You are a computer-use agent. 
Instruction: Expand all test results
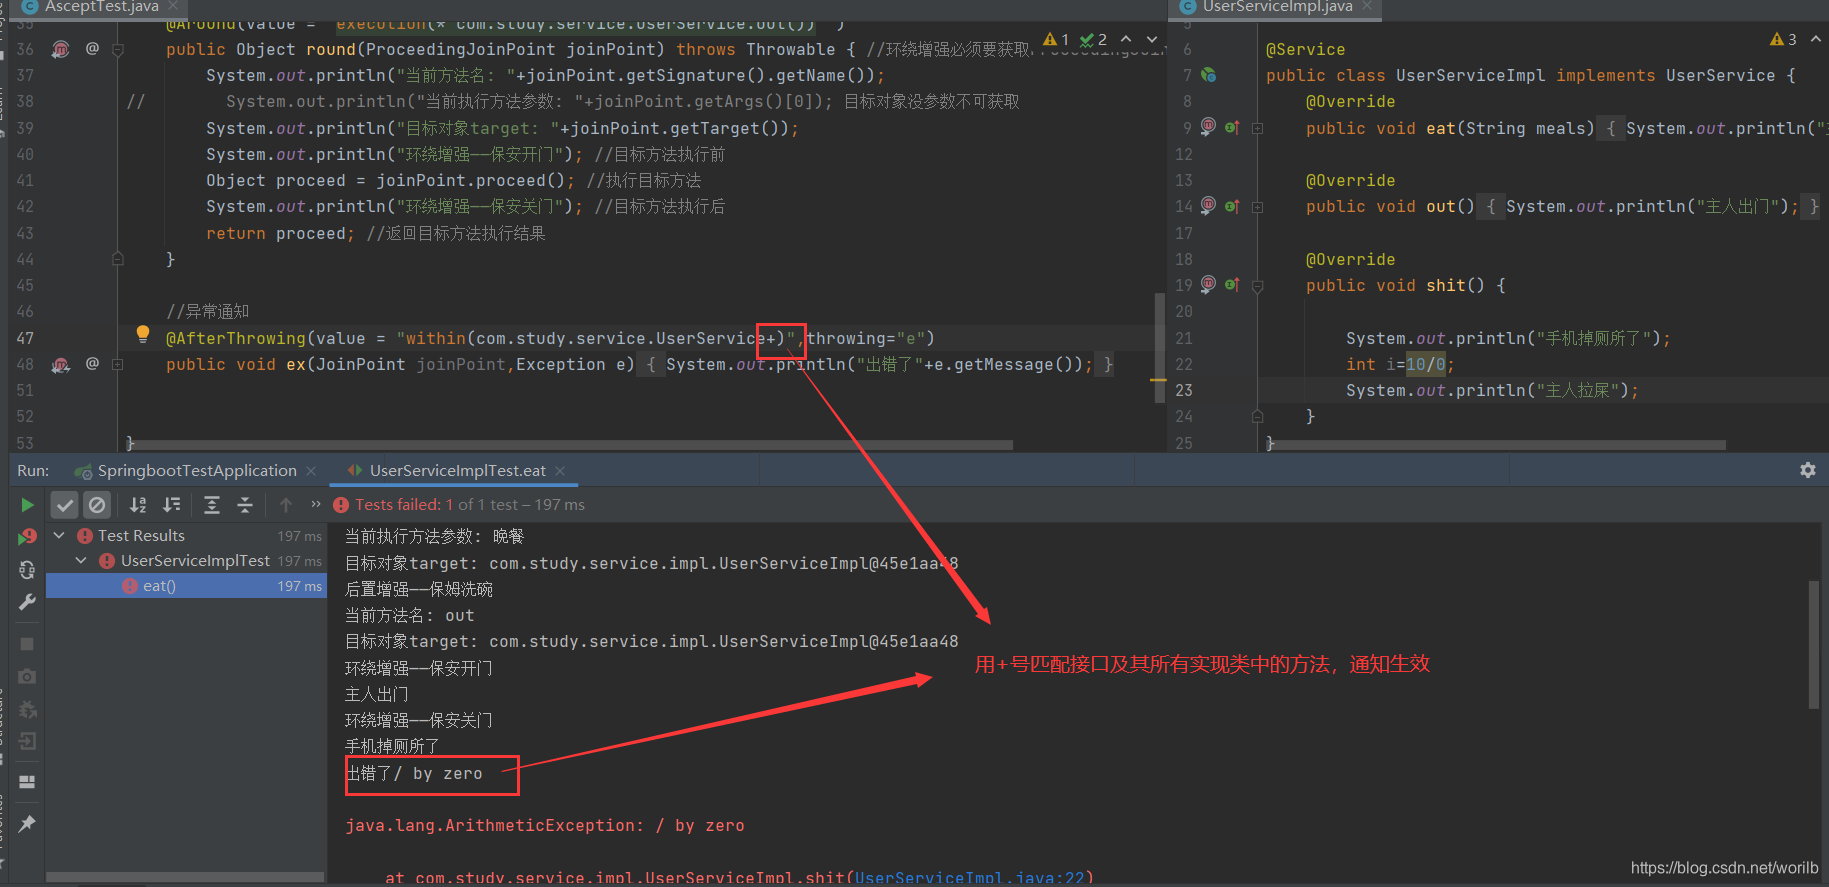click(212, 505)
